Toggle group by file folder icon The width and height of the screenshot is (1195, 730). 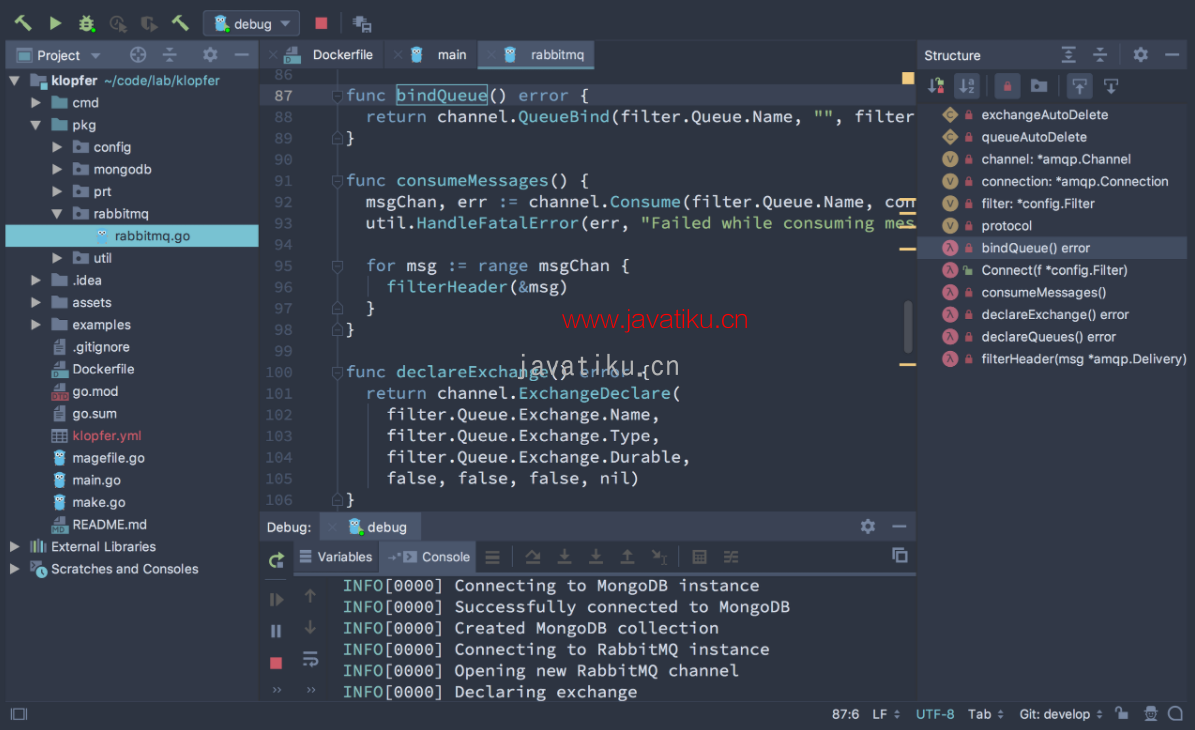(1039, 86)
